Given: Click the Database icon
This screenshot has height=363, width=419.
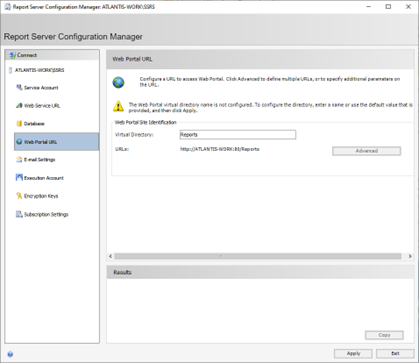Looking at the screenshot, I should click(19, 124).
